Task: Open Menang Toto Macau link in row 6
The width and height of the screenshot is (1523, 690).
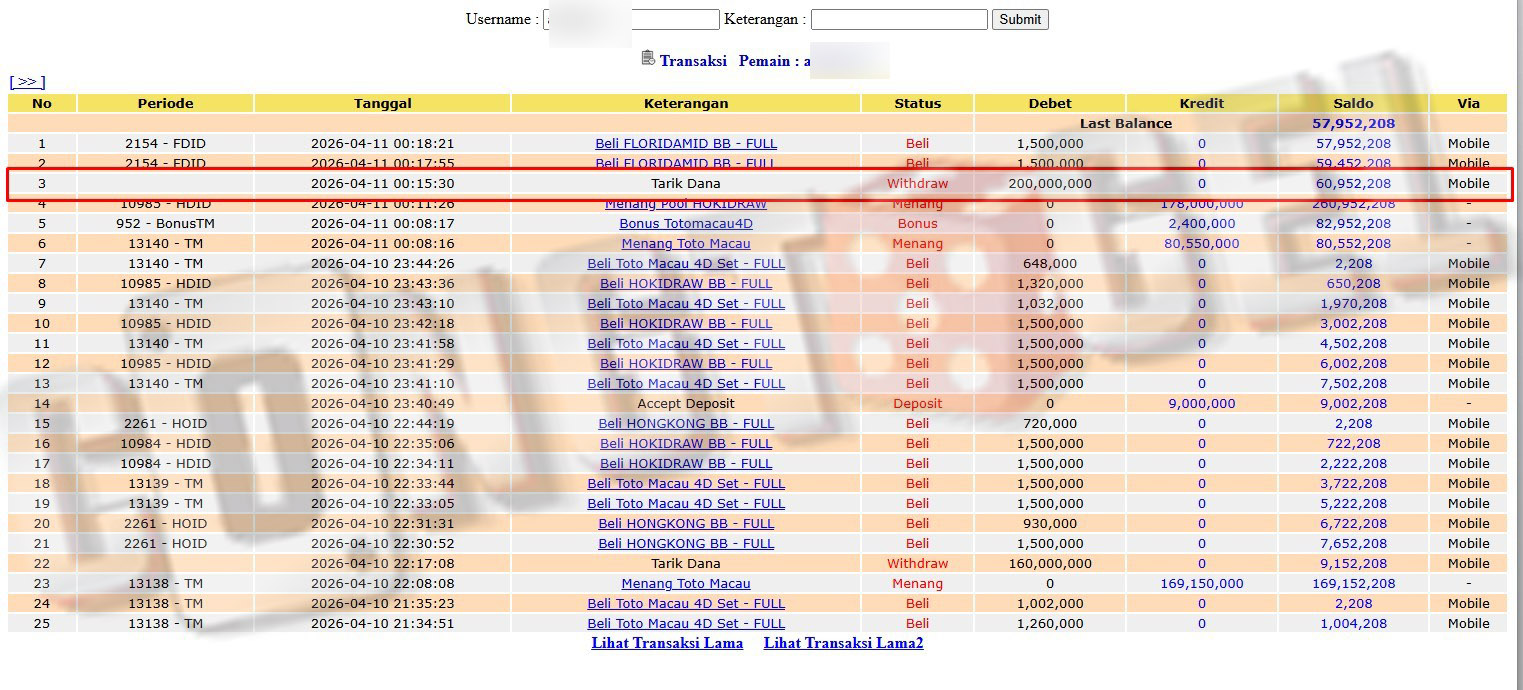Action: click(686, 244)
